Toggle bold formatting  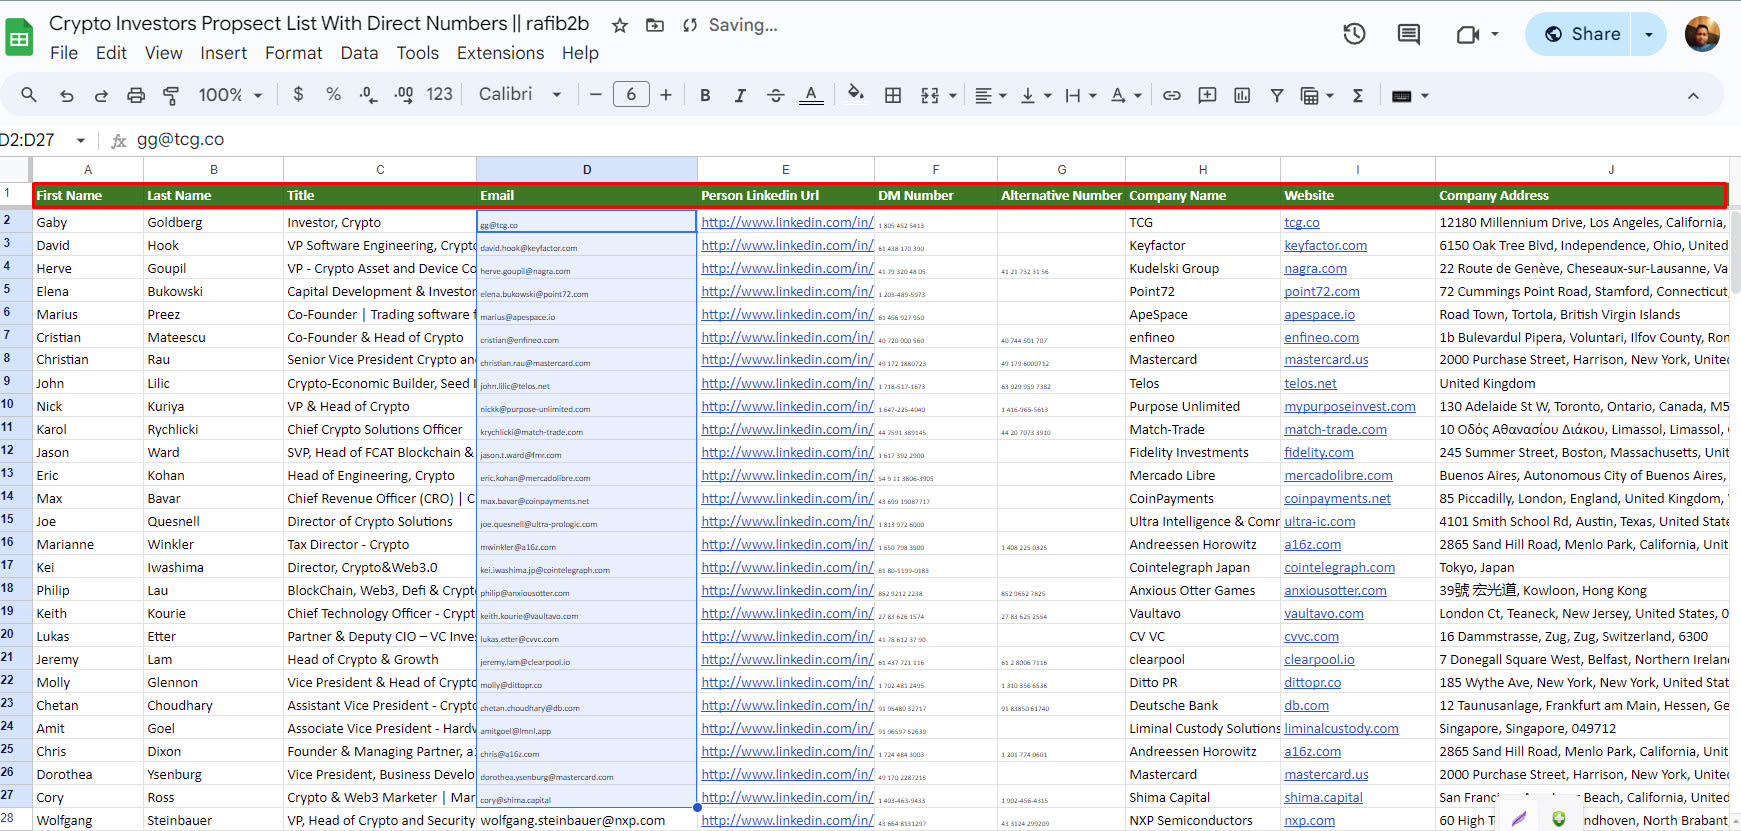[x=705, y=95]
